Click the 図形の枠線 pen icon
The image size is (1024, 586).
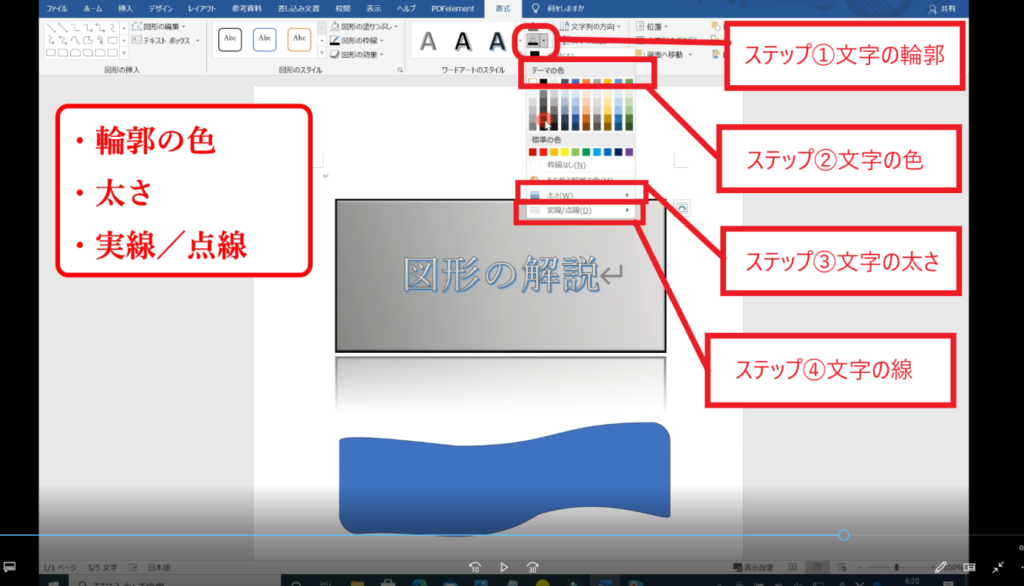[x=335, y=41]
